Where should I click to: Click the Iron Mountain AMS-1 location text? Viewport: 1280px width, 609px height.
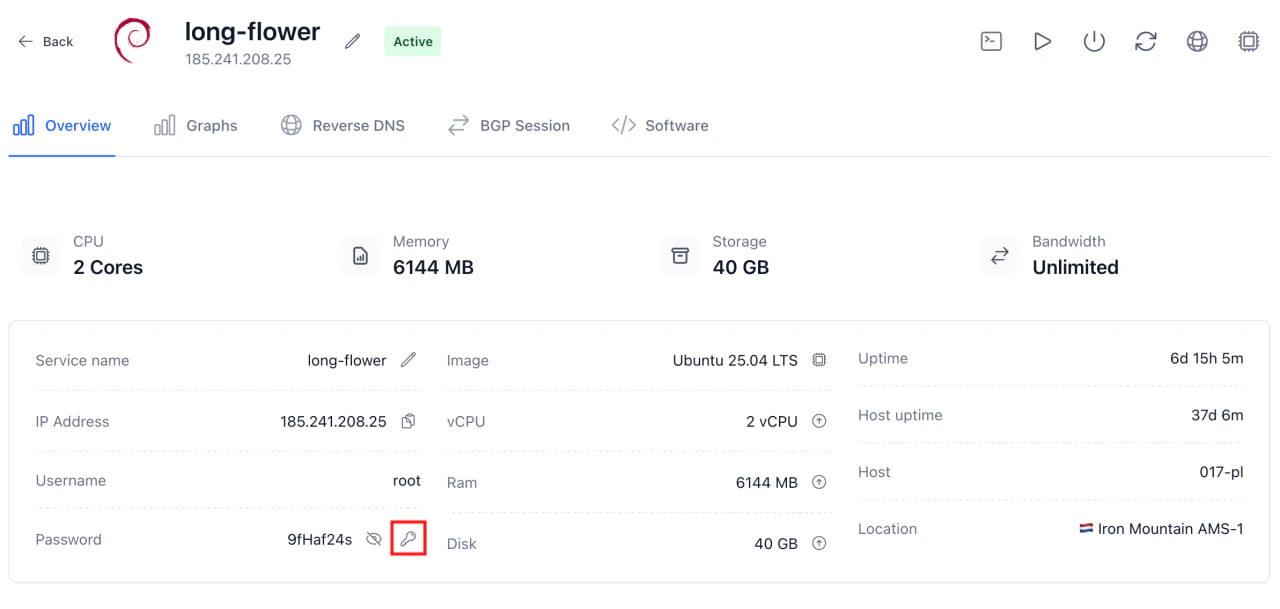coord(1171,529)
